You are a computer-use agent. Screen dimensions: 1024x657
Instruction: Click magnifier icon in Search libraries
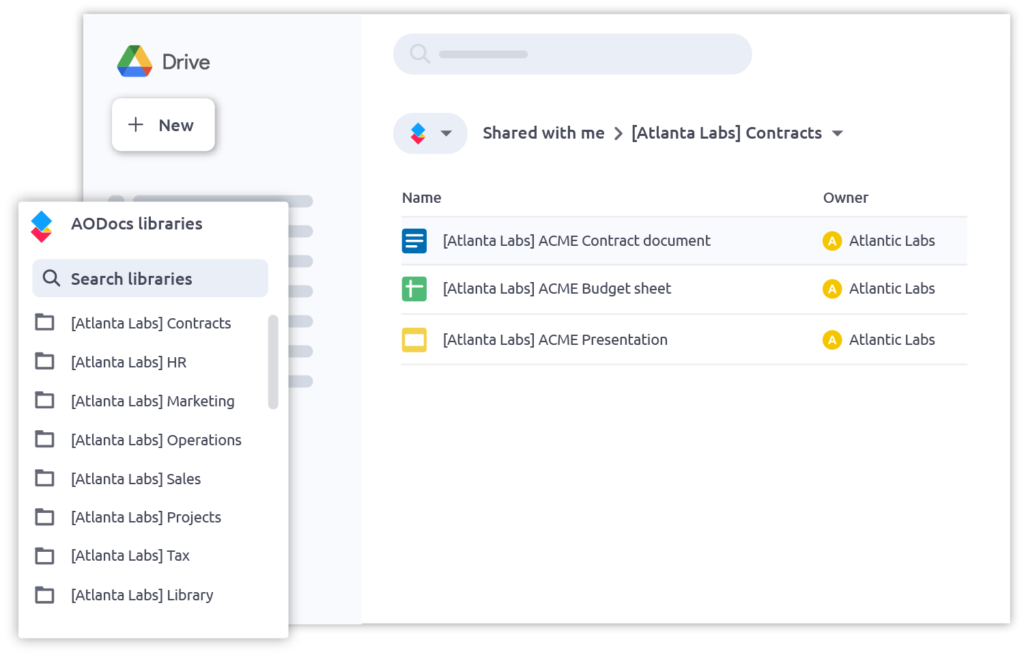(x=51, y=278)
